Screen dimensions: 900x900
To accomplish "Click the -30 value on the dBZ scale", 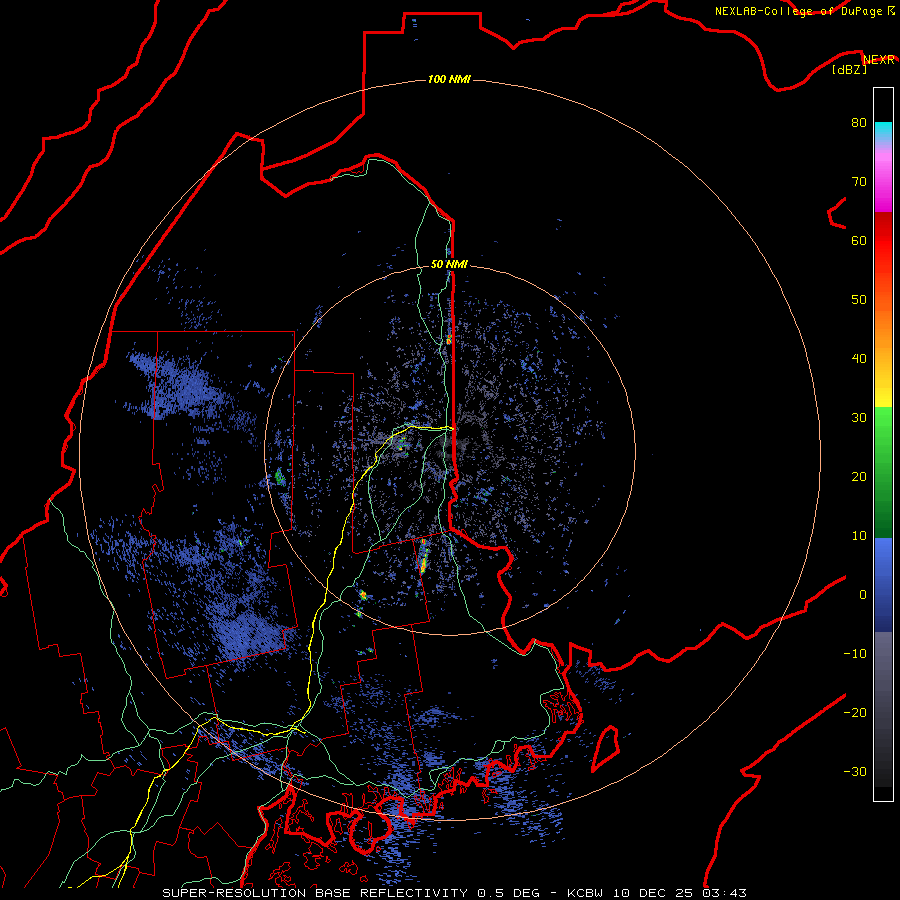I will pos(855,772).
